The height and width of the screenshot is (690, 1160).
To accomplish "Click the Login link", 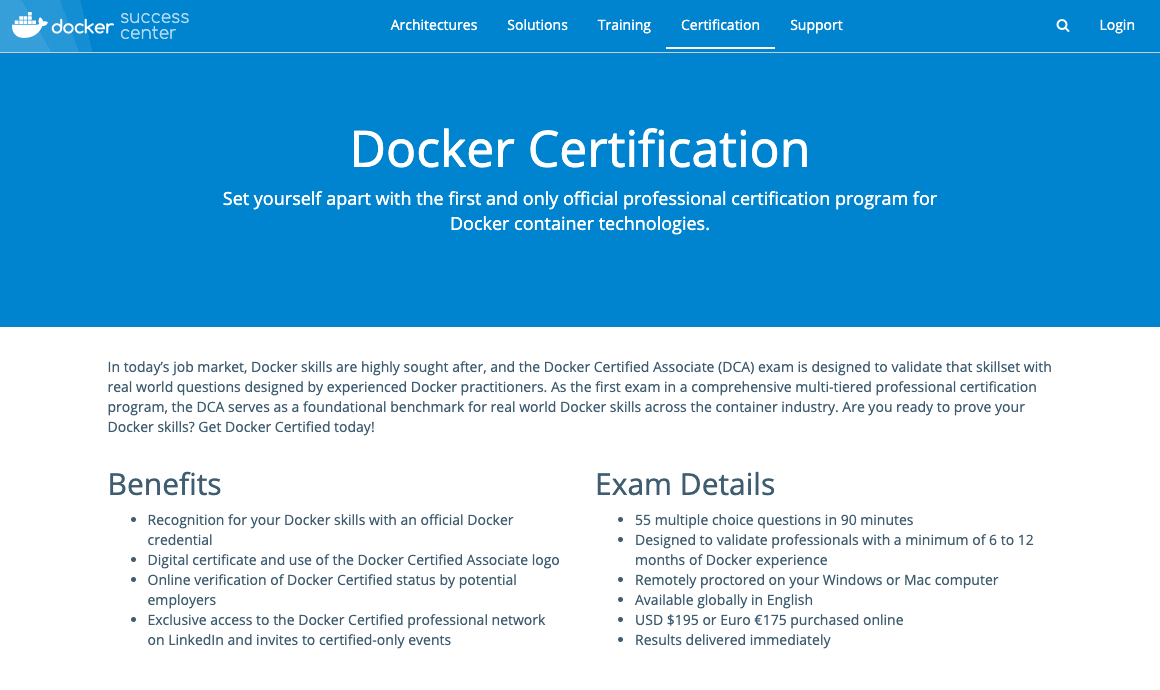I will click(x=1116, y=25).
